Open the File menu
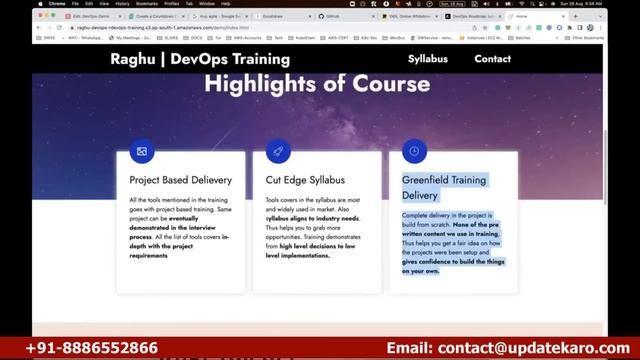Viewport: 640px width, 360px height. [x=75, y=4]
